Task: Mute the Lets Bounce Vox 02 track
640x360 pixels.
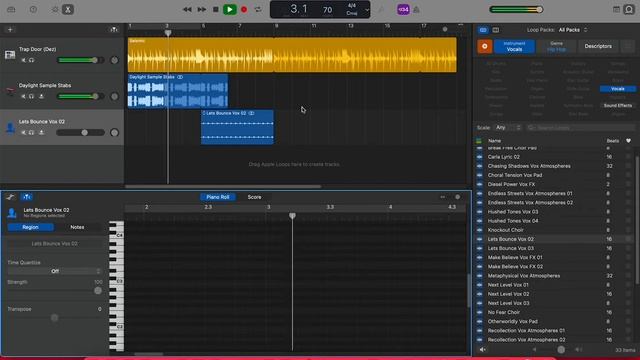Action: pyautogui.click(x=23, y=133)
